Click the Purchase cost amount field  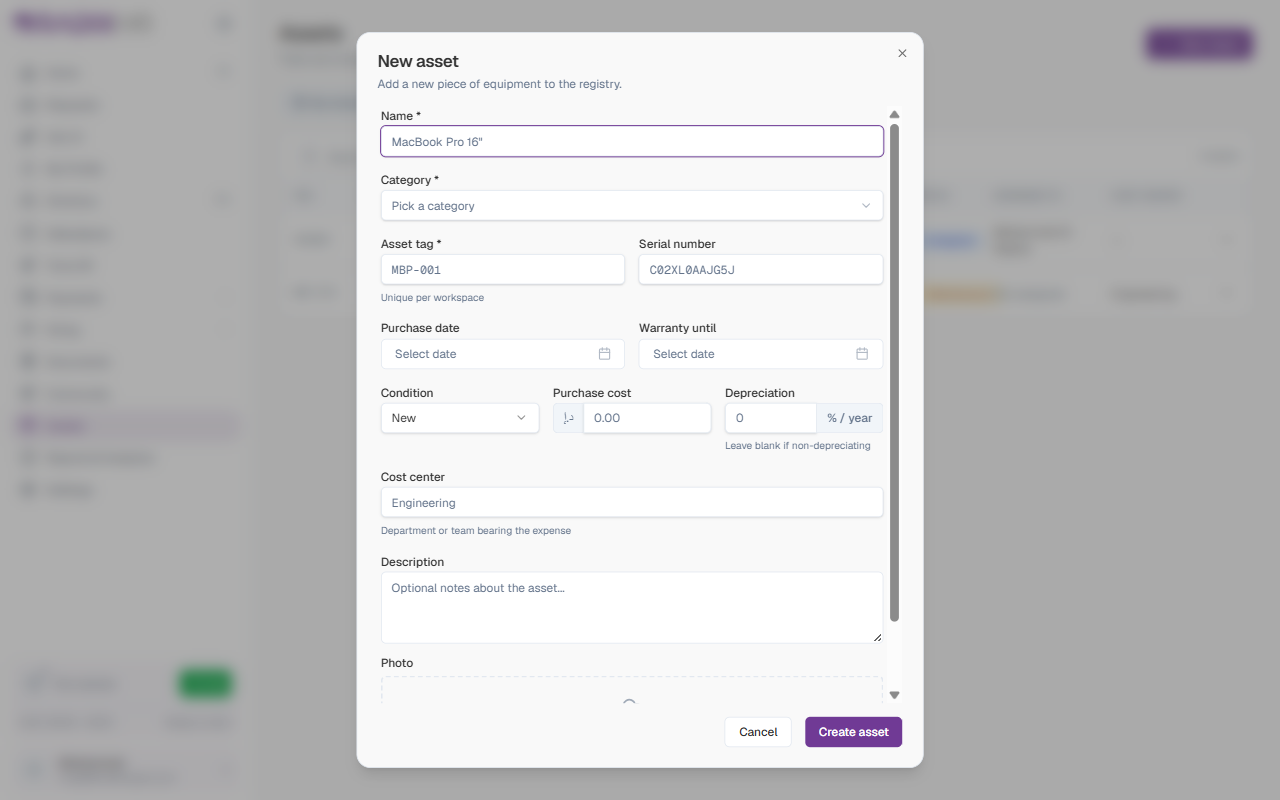coord(647,418)
